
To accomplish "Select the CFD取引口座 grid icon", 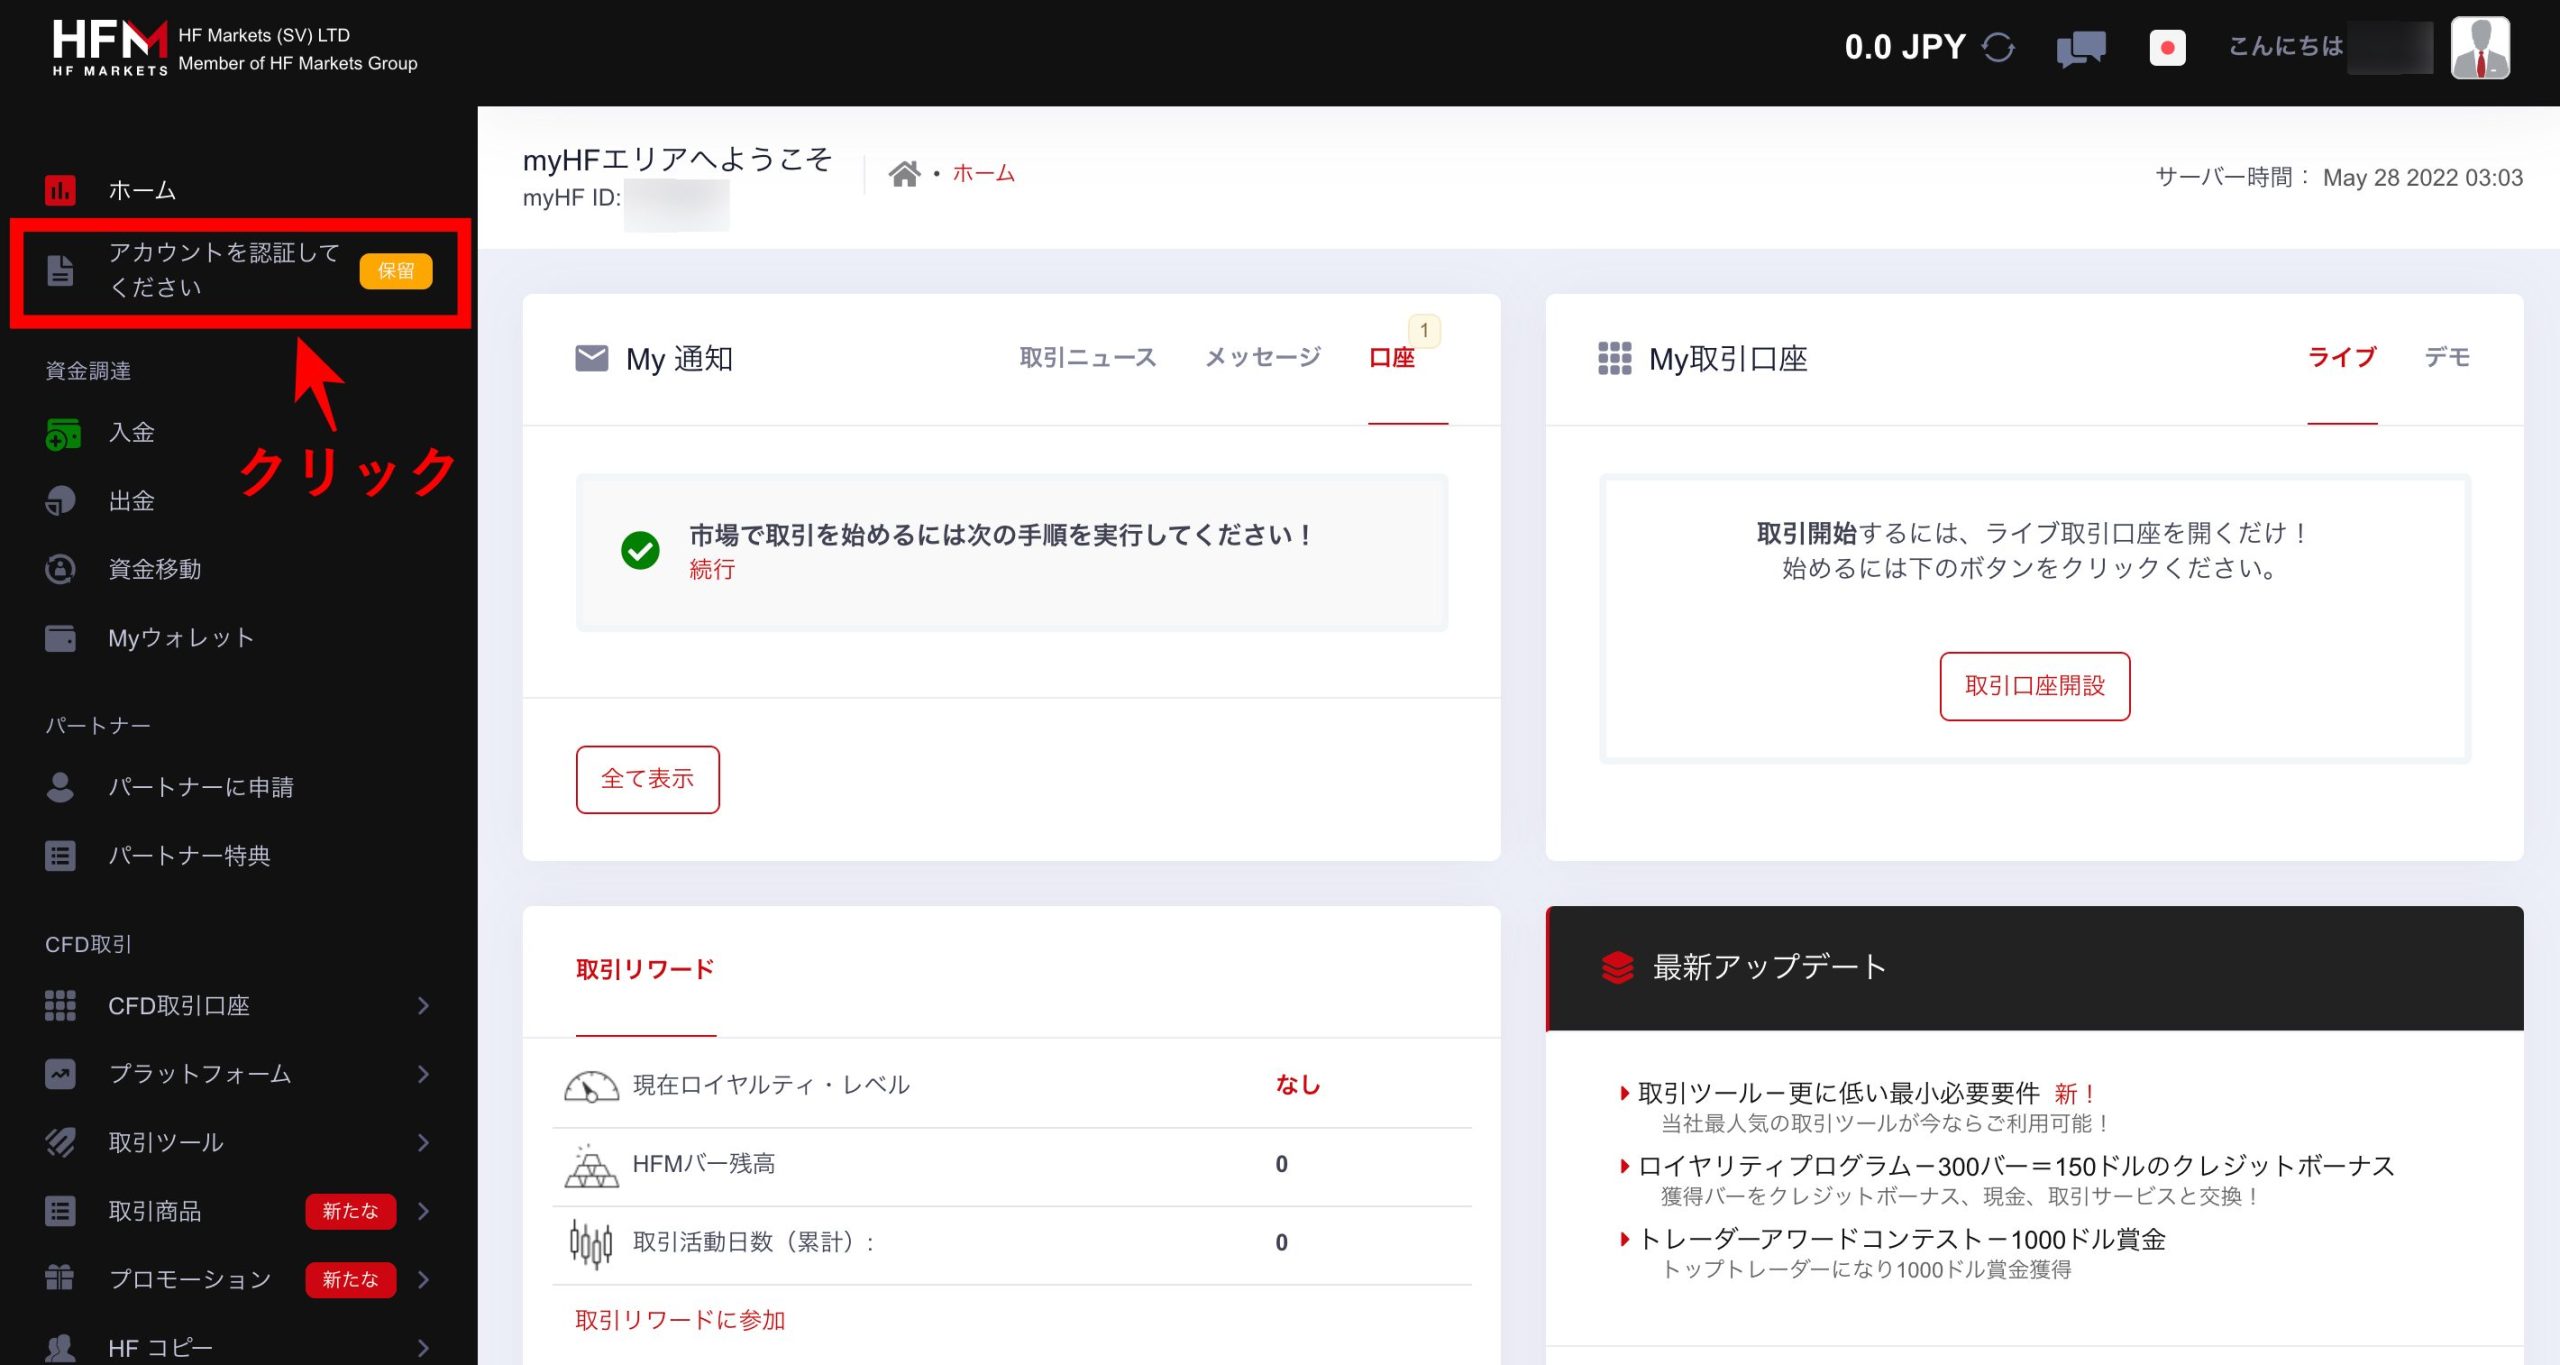I will tap(61, 1006).
